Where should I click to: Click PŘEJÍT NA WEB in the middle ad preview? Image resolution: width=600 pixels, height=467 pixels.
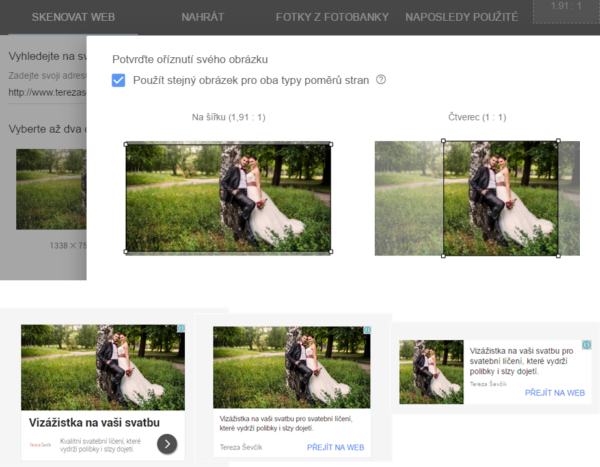tap(336, 447)
